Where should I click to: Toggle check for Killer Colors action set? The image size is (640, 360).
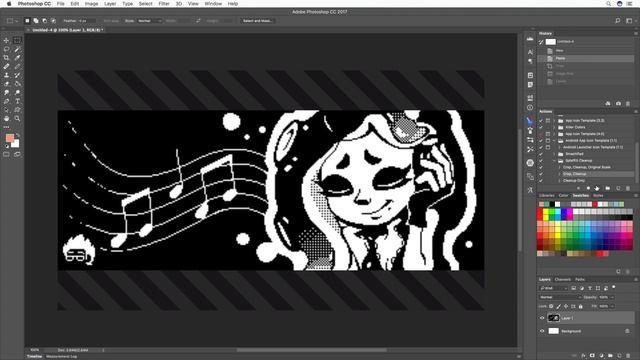[x=541, y=127]
